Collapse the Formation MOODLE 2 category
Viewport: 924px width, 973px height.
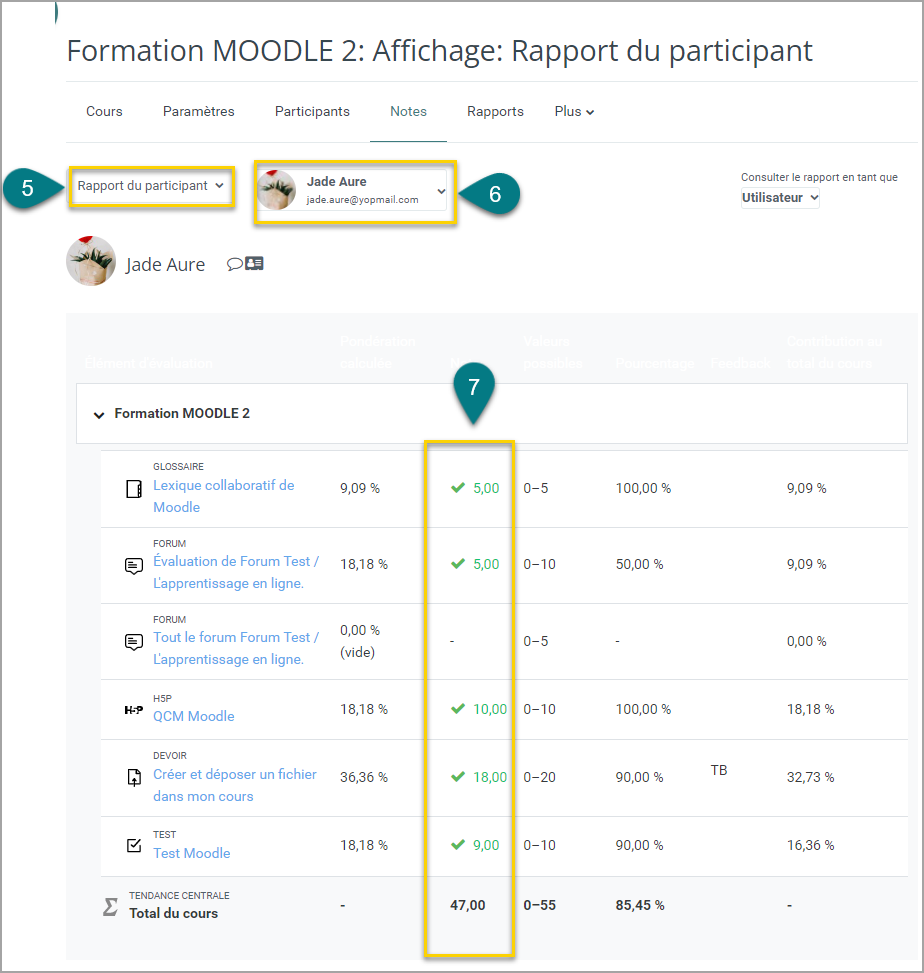[x=99, y=415]
